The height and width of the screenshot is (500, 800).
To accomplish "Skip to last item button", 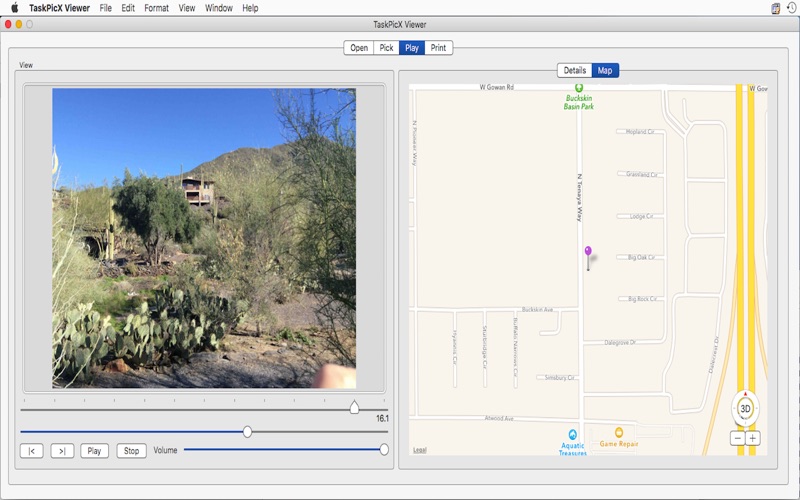I will (62, 451).
